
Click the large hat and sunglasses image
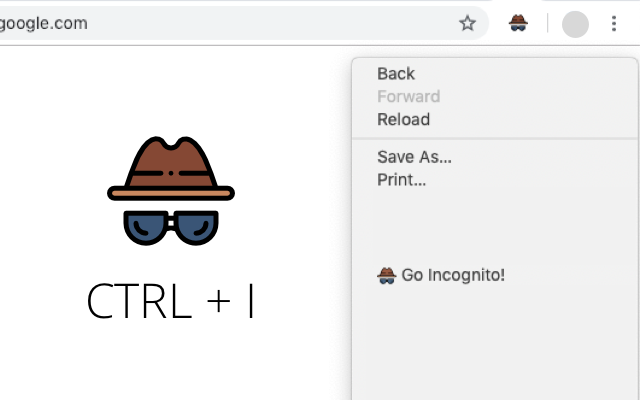[x=171, y=191]
